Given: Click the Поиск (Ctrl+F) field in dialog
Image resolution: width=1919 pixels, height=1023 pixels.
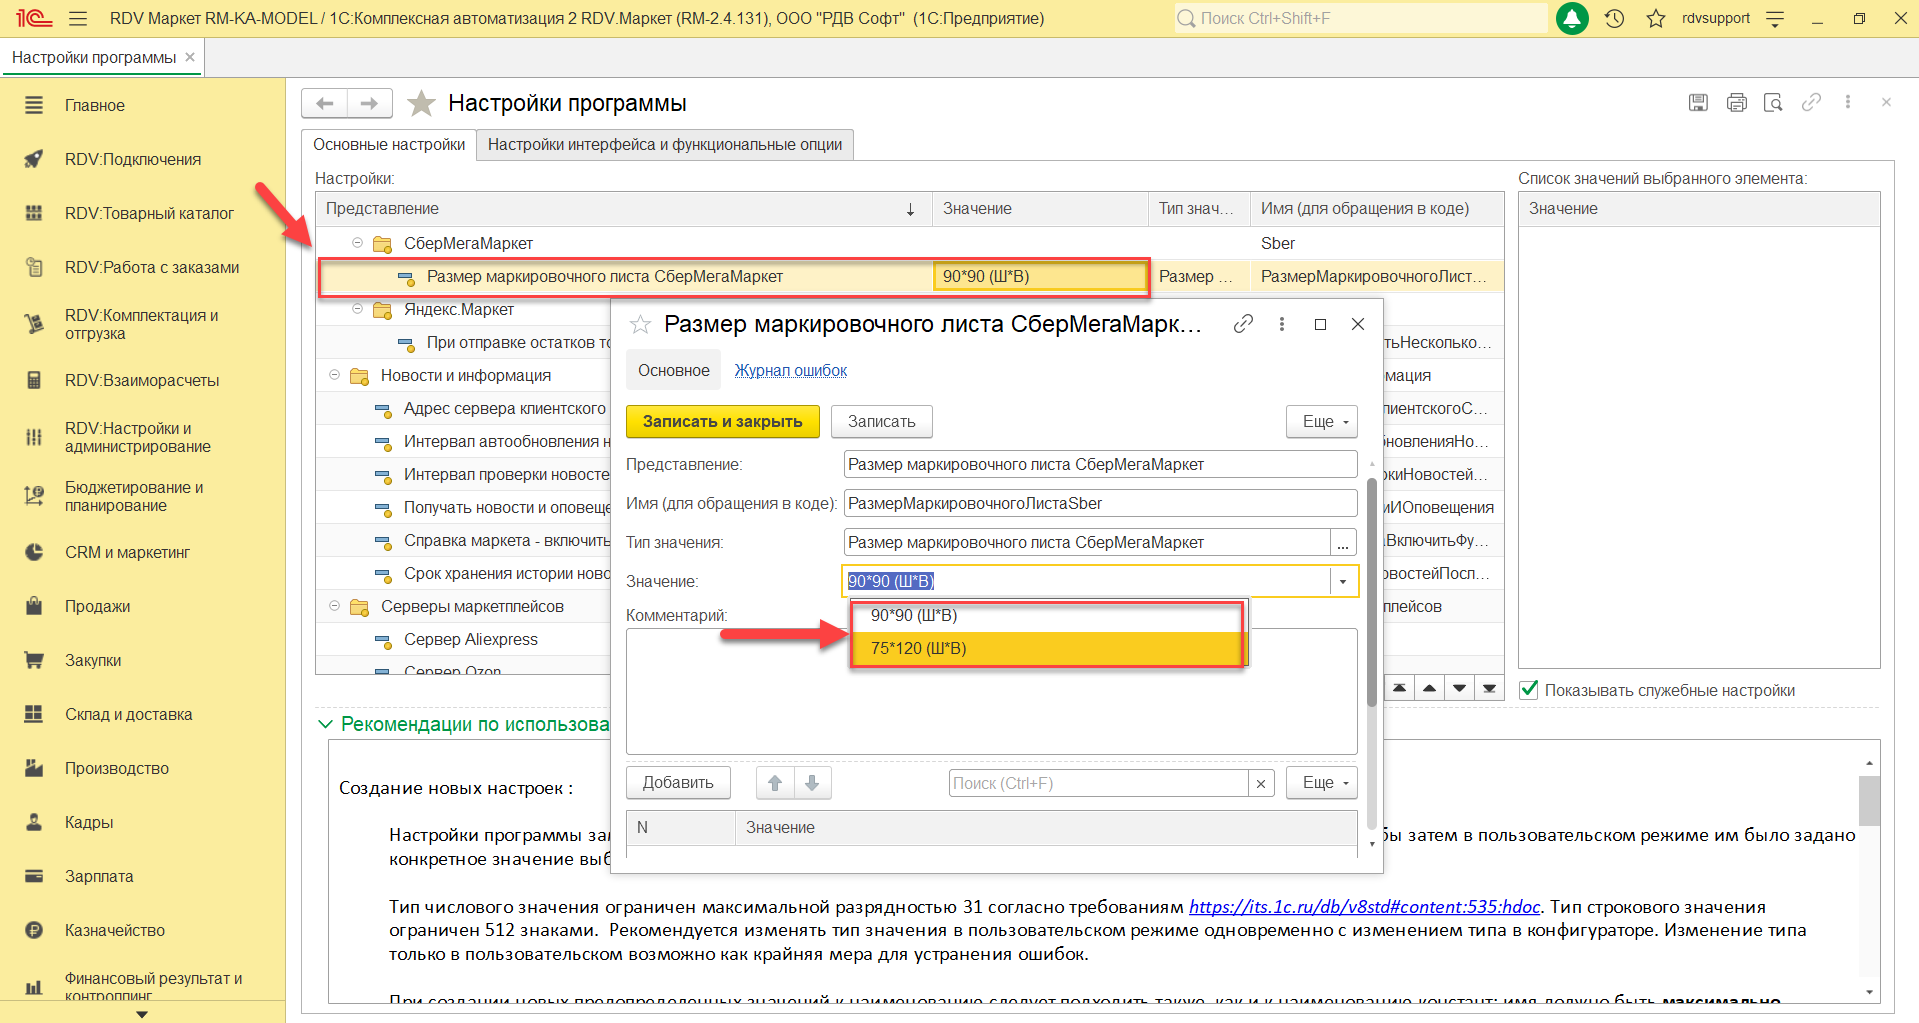Looking at the screenshot, I should click(1097, 783).
